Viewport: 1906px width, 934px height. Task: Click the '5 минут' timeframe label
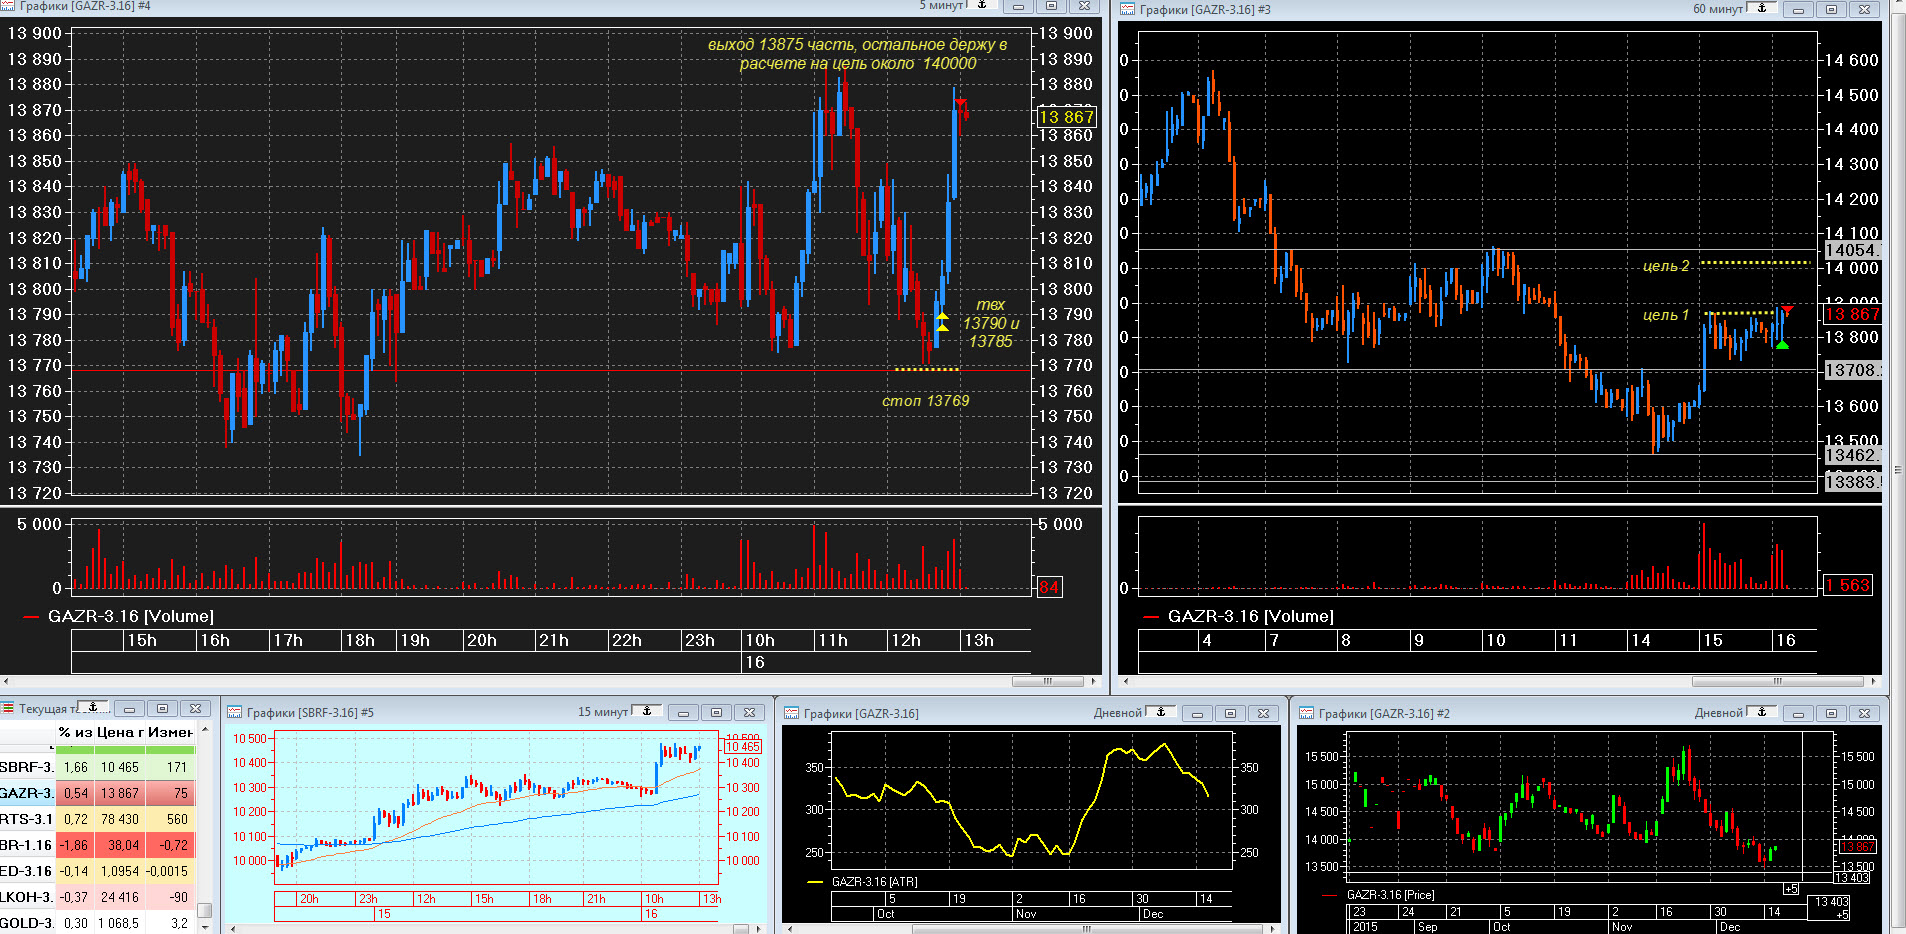click(x=941, y=6)
